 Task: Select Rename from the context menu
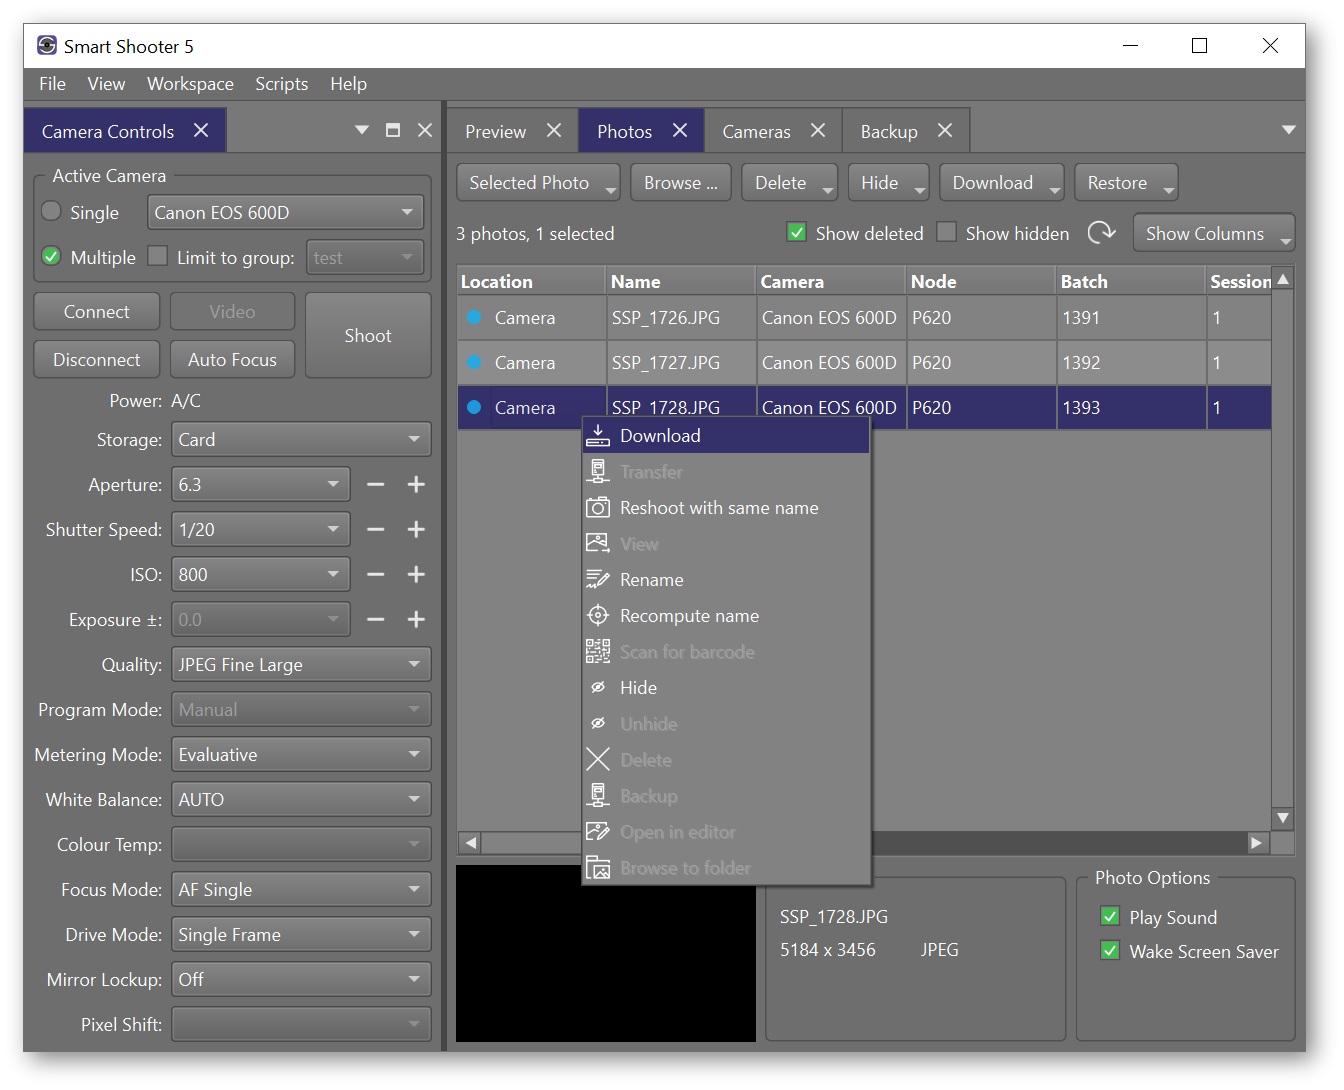pyautogui.click(x=651, y=579)
